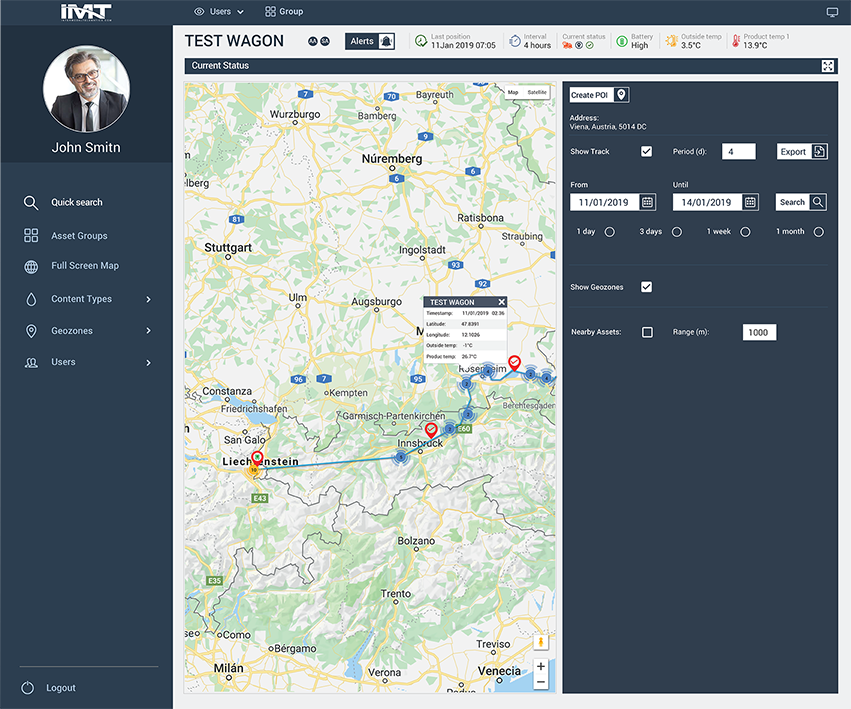This screenshot has height=709, width=851.
Task: Open the Group menu in top bar
Action: pos(284,11)
